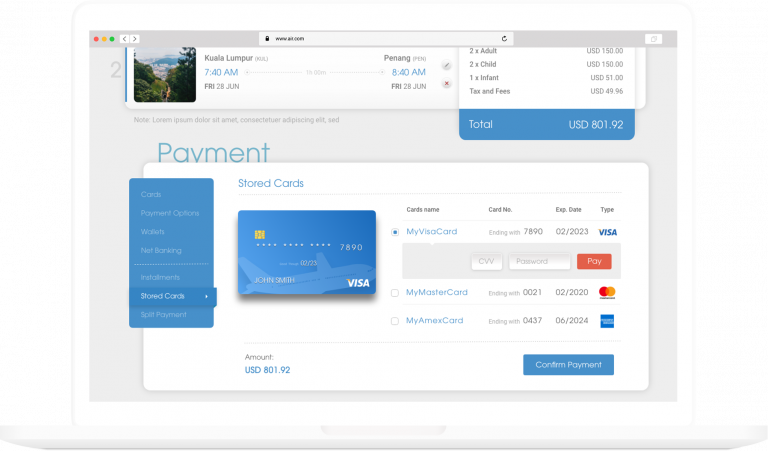768x451 pixels.
Task: Click the Stored Cards section heading
Action: click(271, 183)
